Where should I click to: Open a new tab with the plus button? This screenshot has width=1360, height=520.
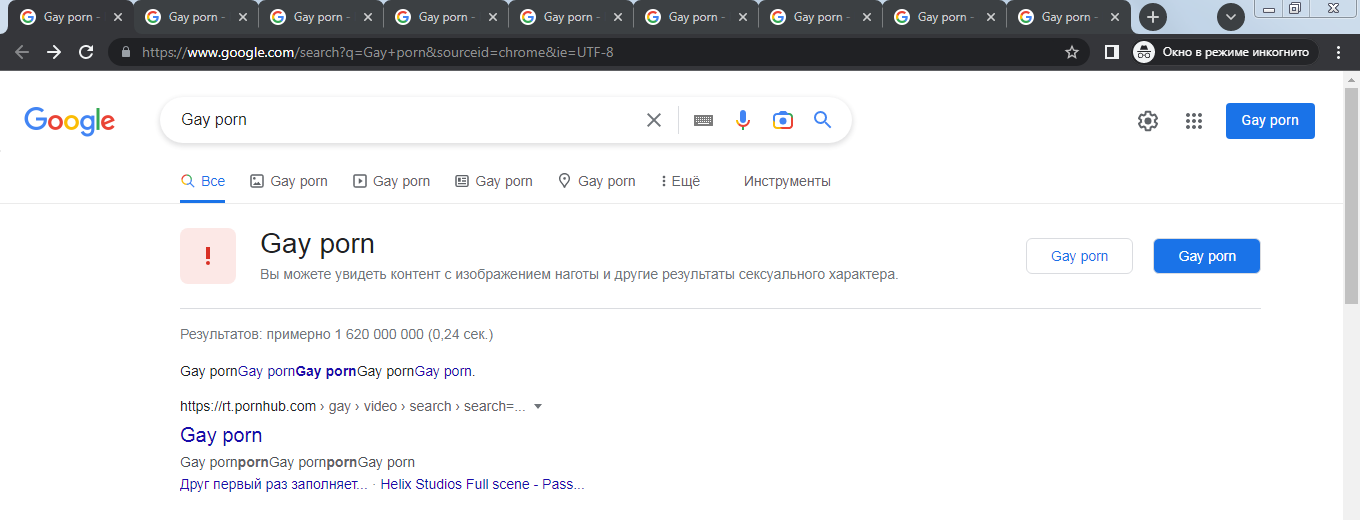[x=1153, y=17]
